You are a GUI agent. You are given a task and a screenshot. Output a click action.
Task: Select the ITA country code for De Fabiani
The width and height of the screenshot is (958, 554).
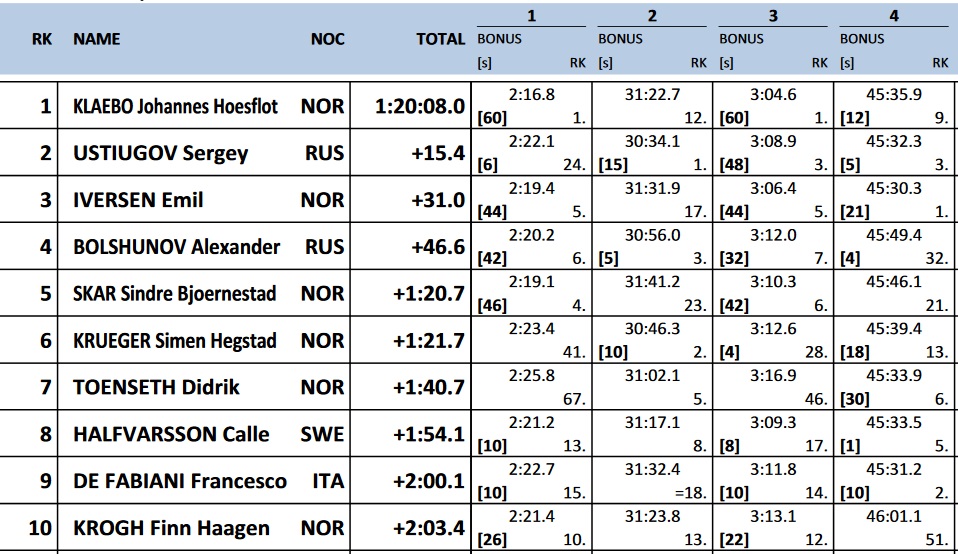point(327,481)
